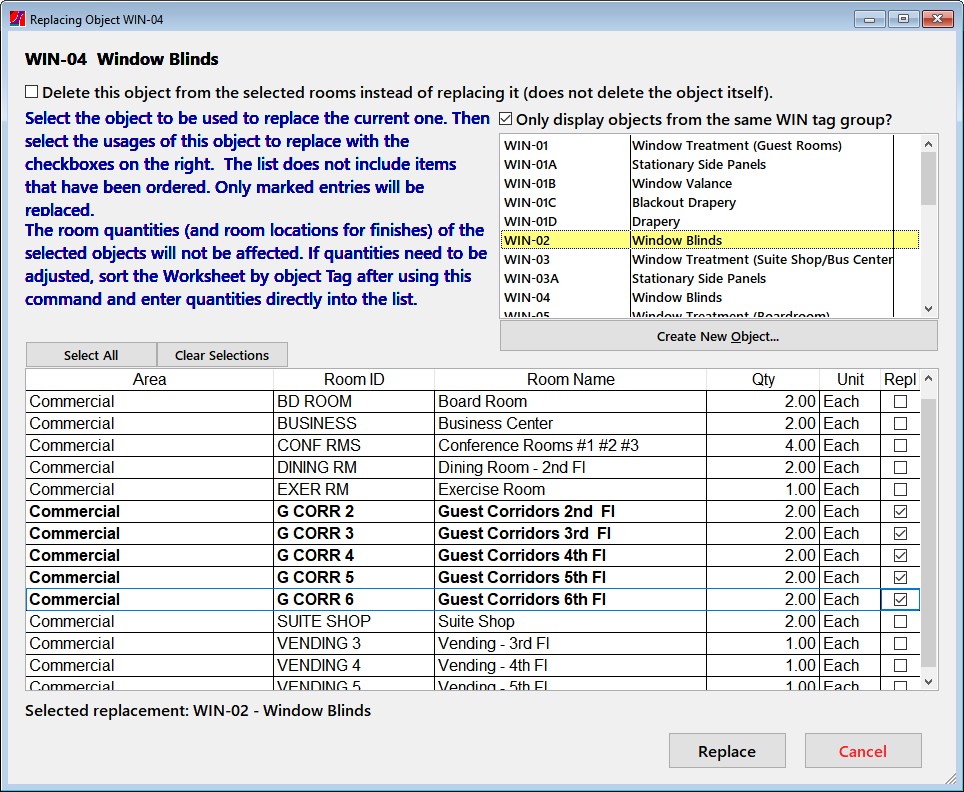Check the Repl box for Board Room

click(900, 401)
